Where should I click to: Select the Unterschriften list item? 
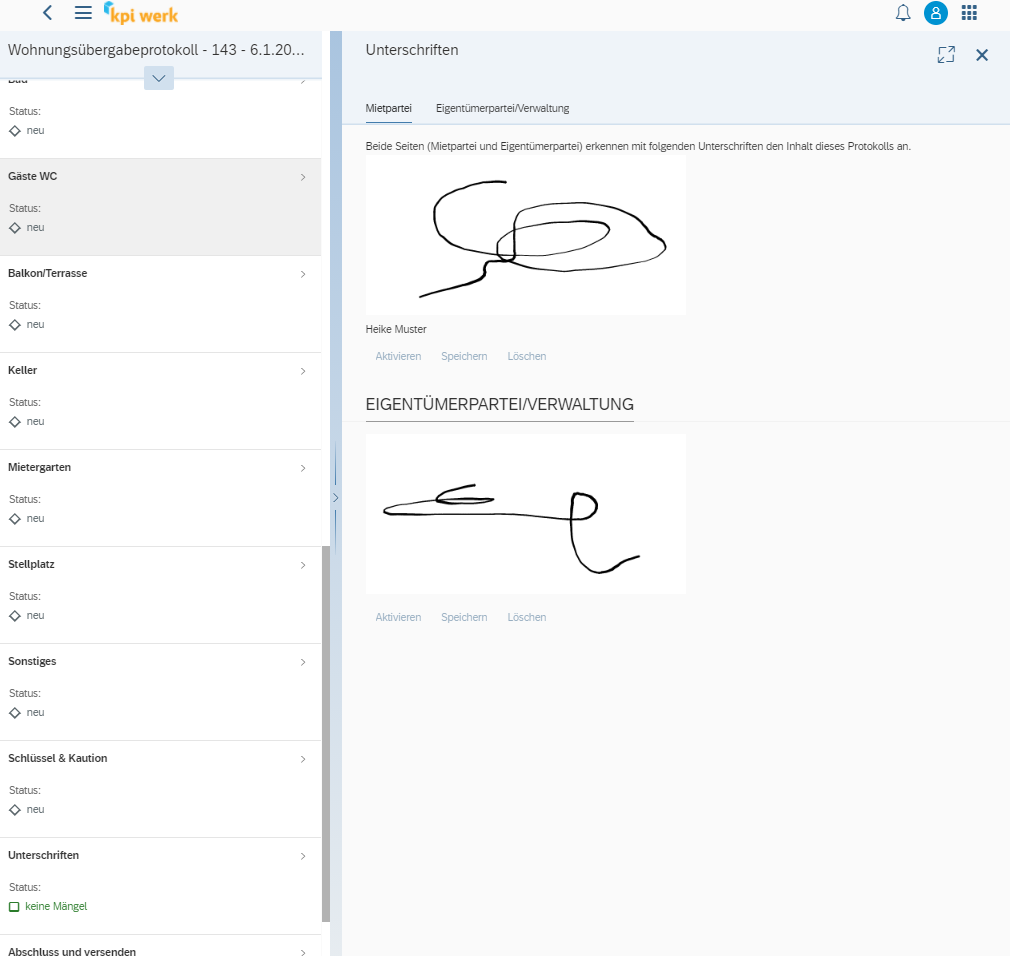tap(160, 886)
